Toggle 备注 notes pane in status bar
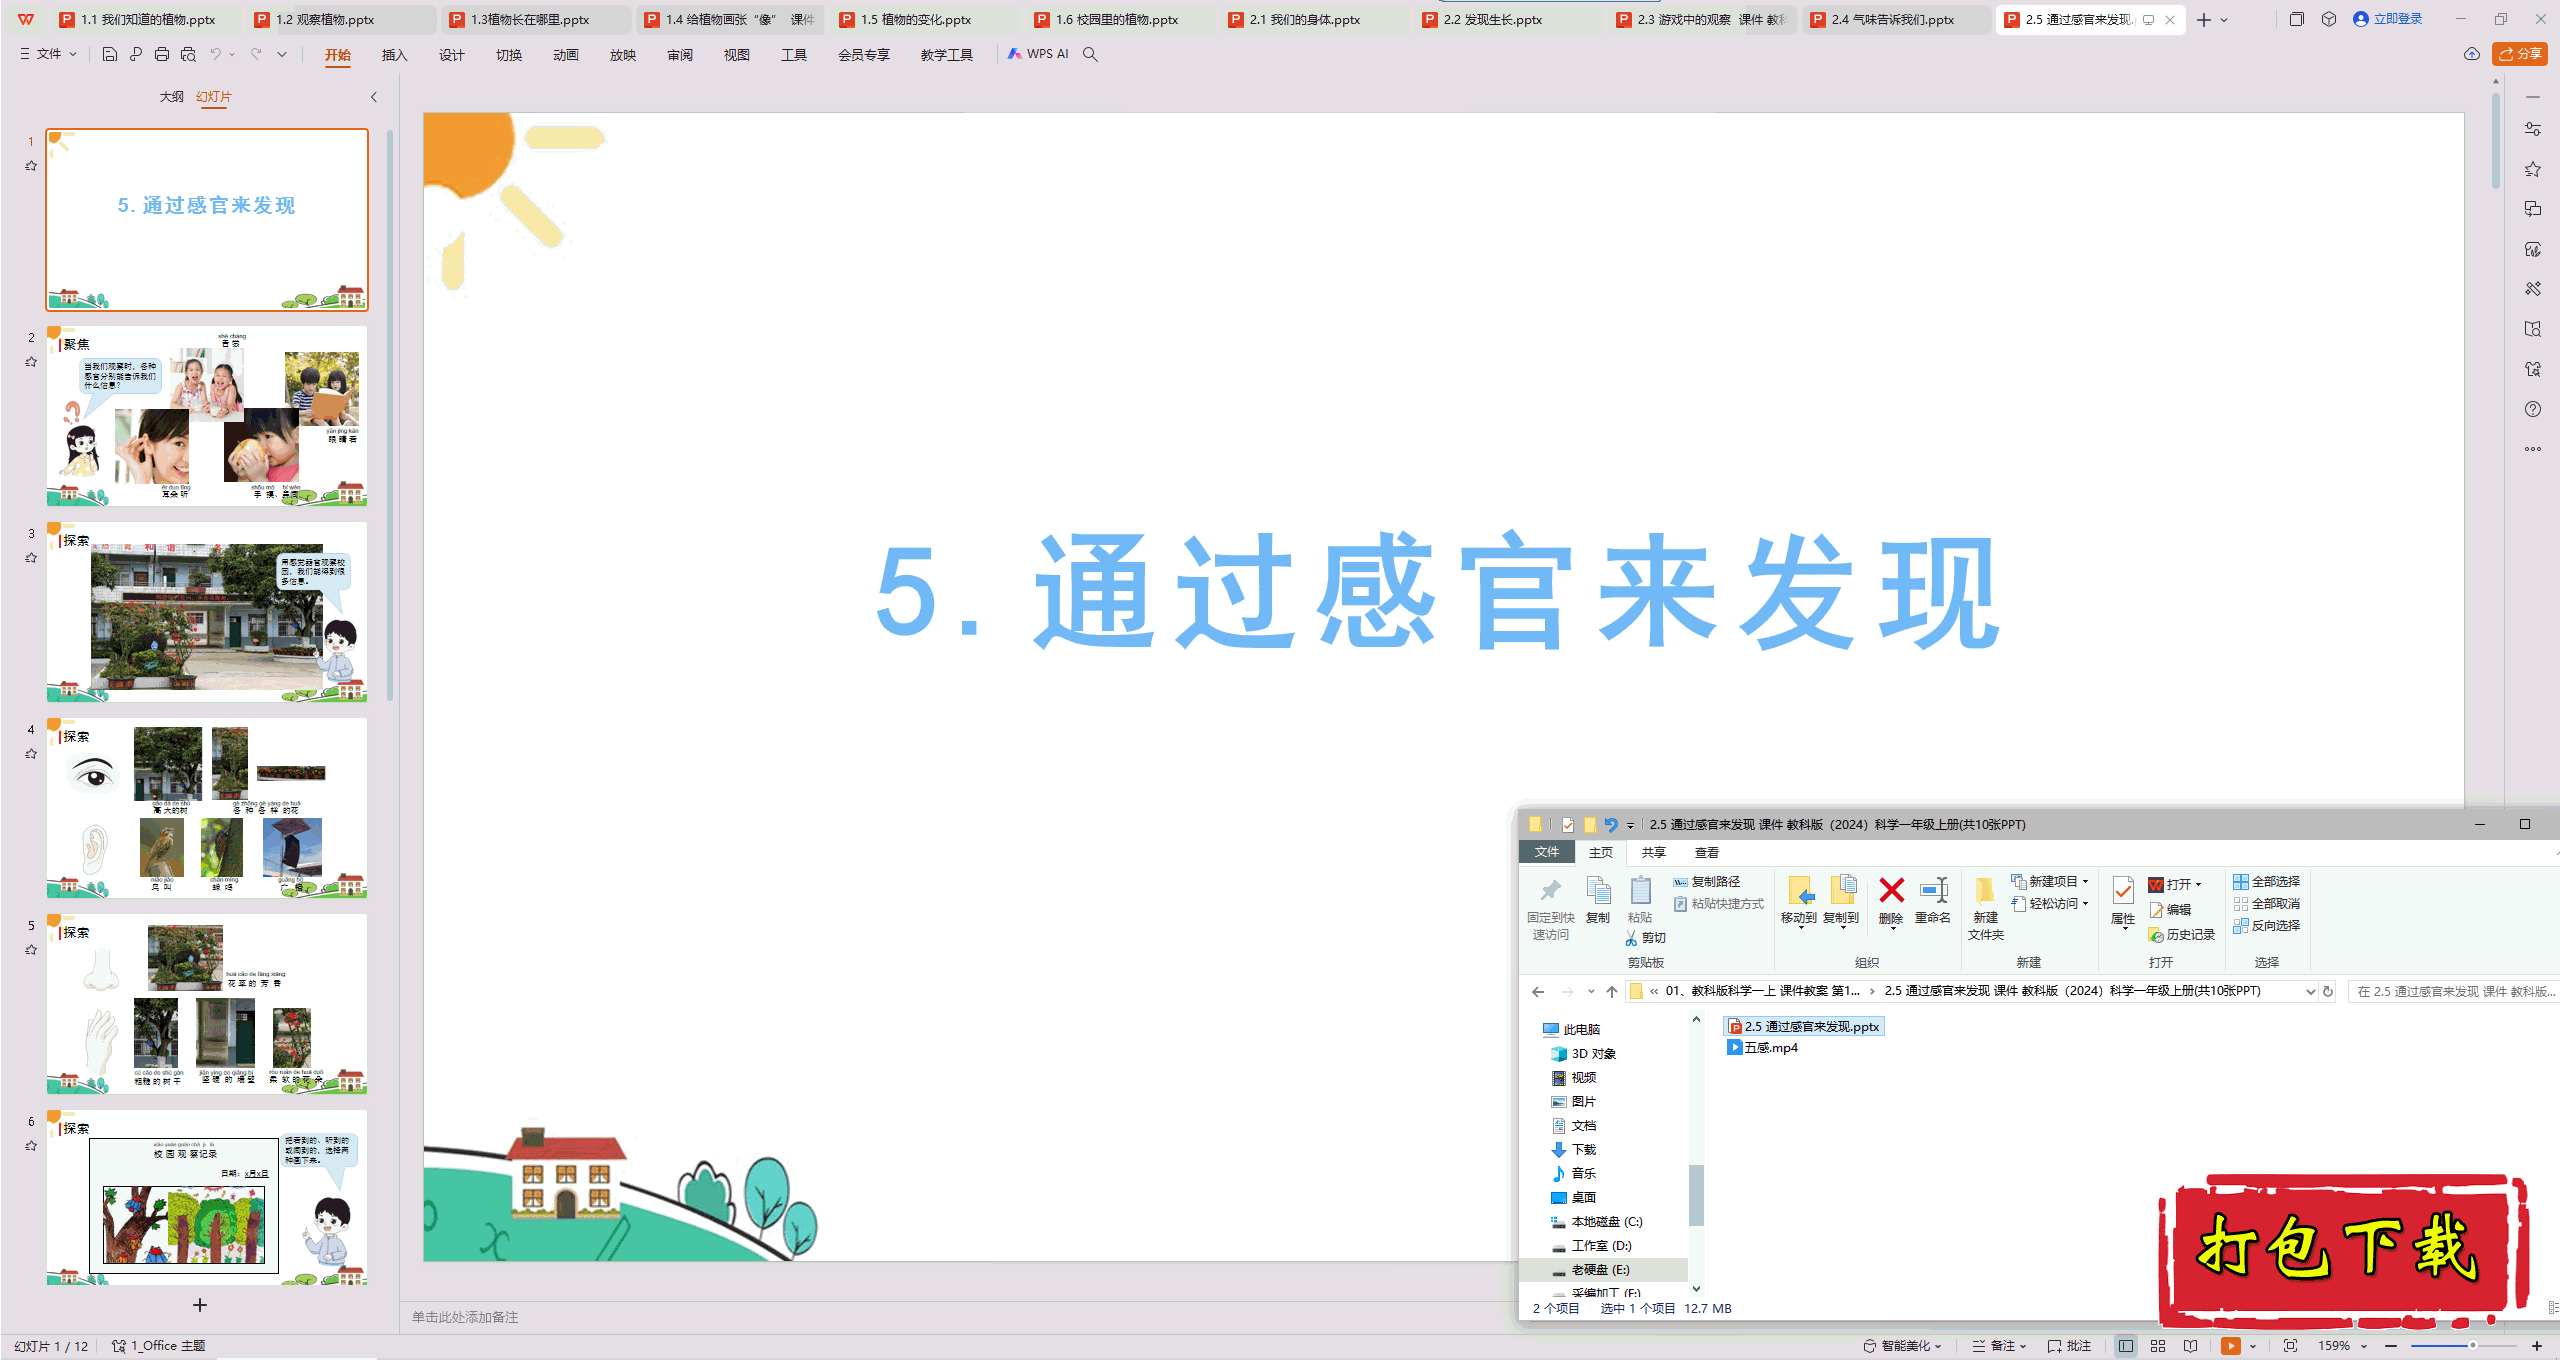Viewport: 2560px width, 1360px height. tap(1998, 1346)
